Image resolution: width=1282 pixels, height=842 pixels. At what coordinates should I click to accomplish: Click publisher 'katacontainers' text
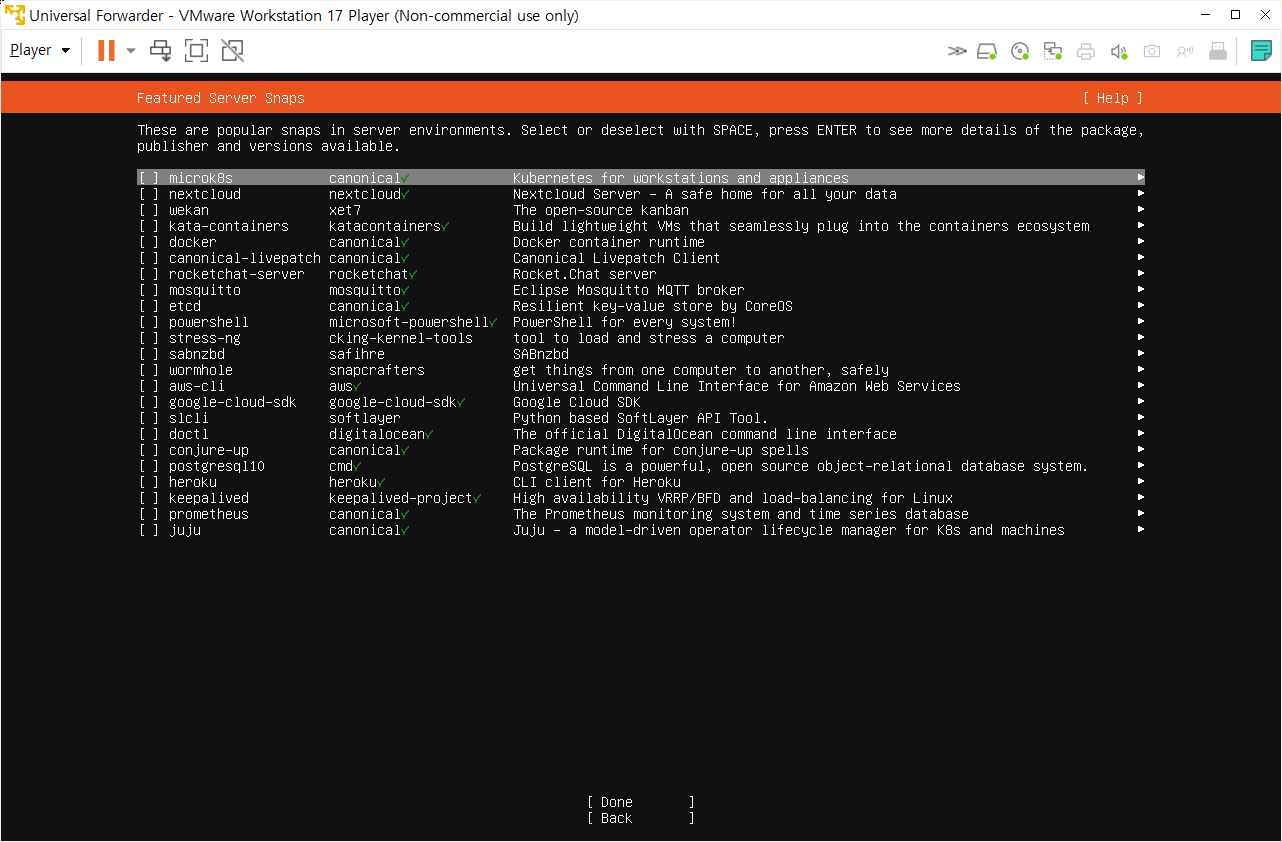point(385,226)
